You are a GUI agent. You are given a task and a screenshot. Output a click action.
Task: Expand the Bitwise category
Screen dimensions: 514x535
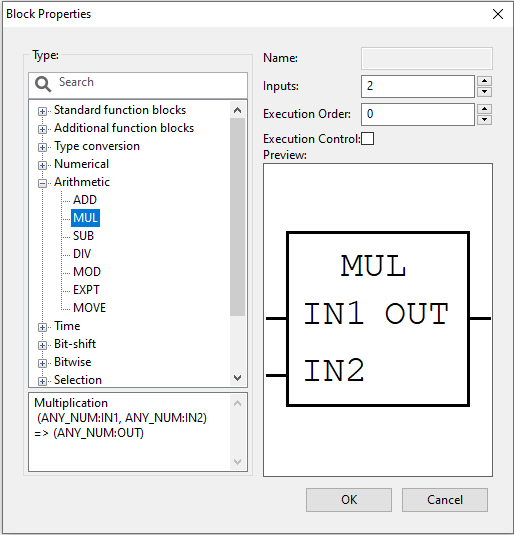pos(42,363)
